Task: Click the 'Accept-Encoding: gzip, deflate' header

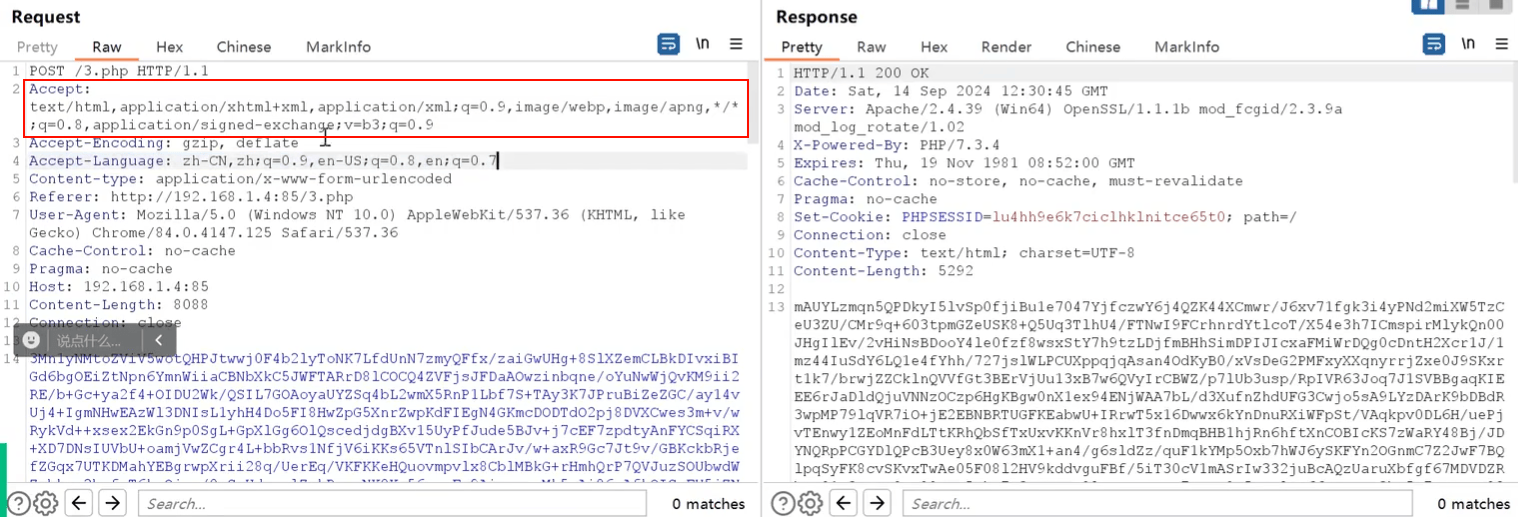Action: click(x=164, y=143)
